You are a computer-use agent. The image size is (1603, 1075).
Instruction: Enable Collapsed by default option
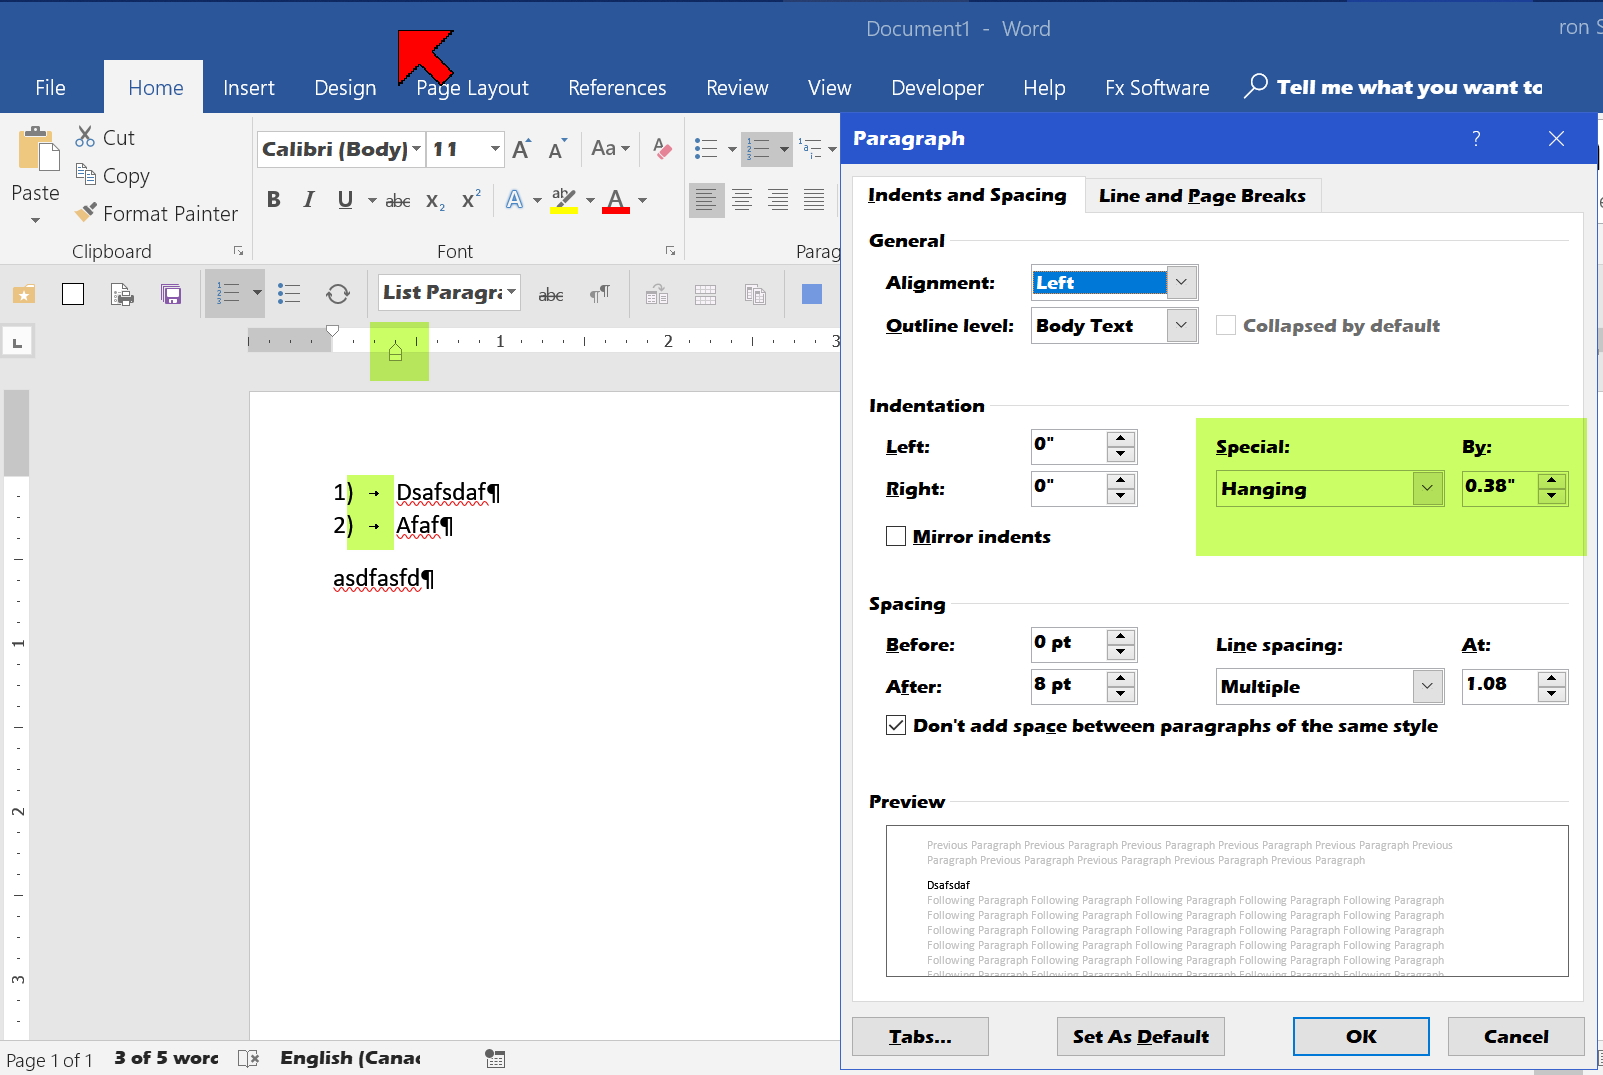(1225, 325)
